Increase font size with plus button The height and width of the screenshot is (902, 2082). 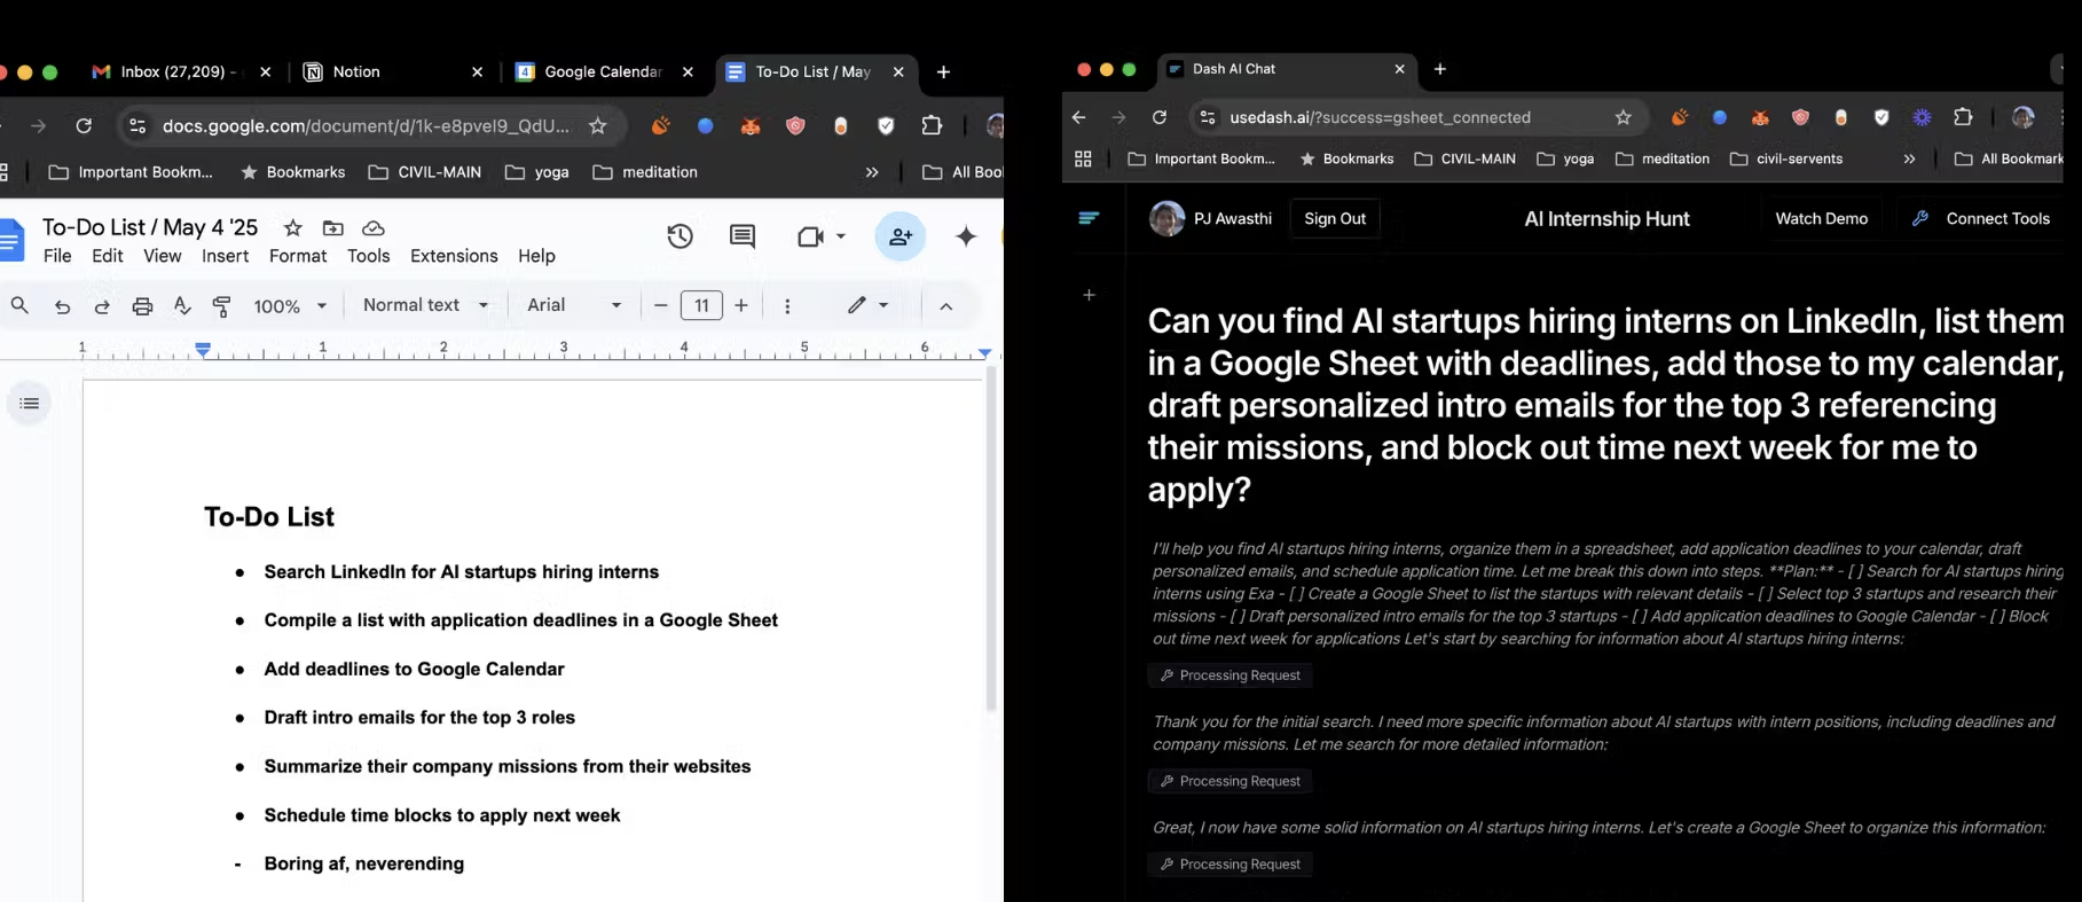[x=741, y=305]
